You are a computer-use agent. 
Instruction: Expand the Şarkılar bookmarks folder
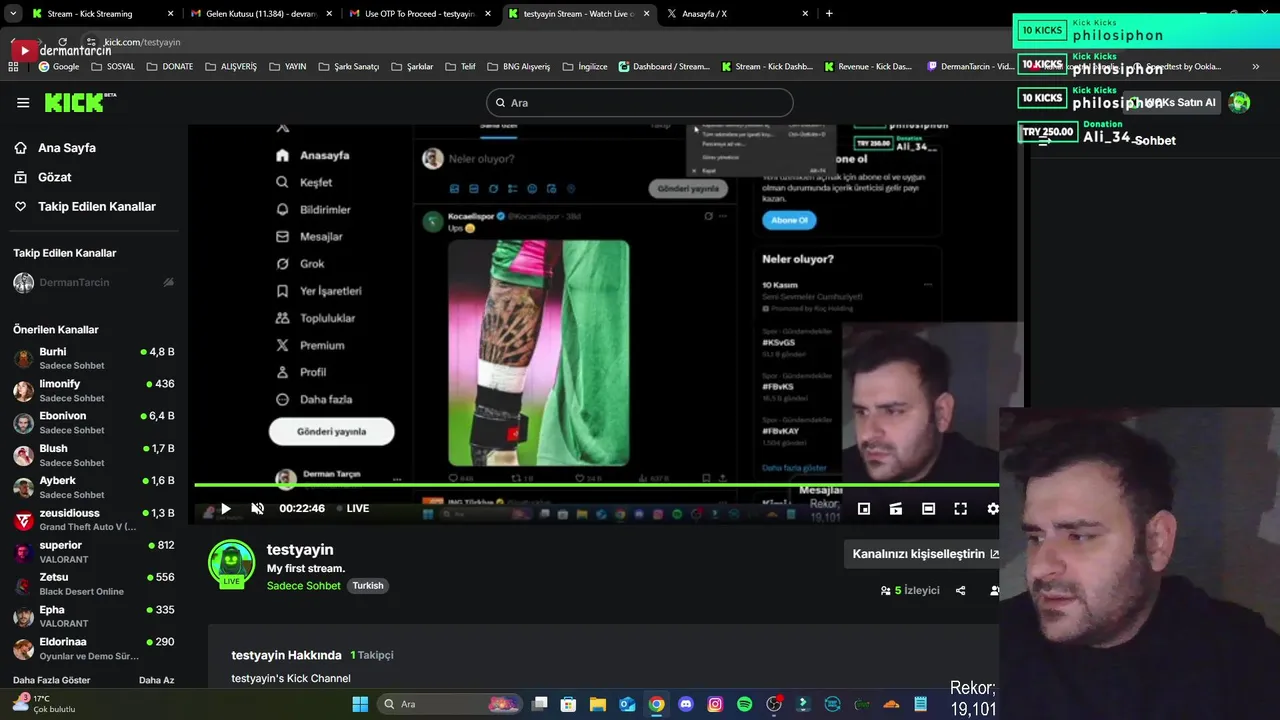tap(411, 67)
